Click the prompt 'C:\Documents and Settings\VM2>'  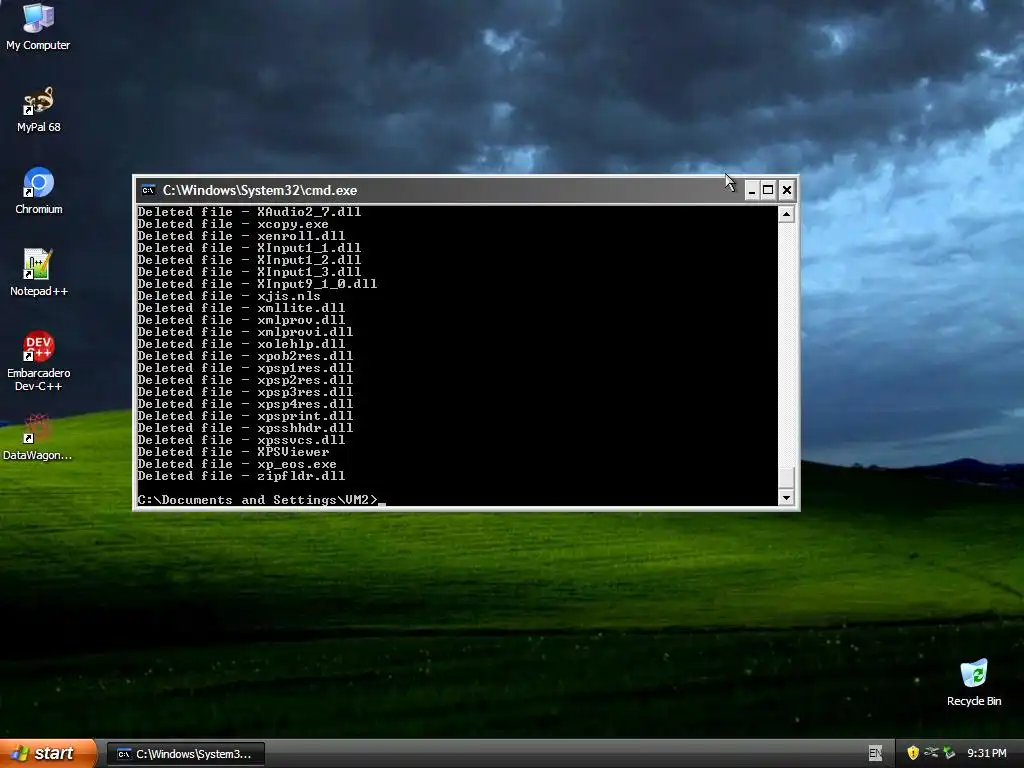(x=257, y=500)
